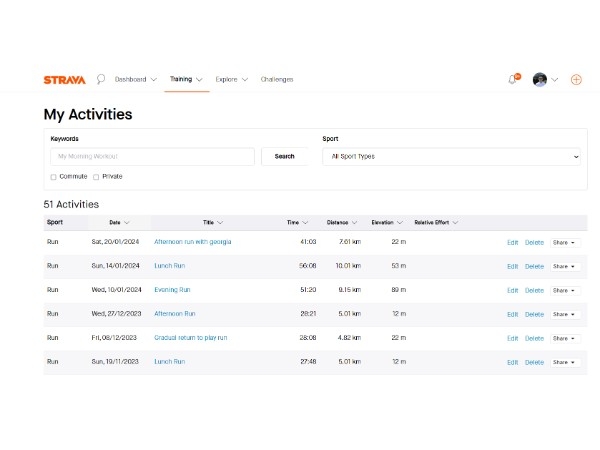Sort activities by Date column arrow

coord(127,223)
